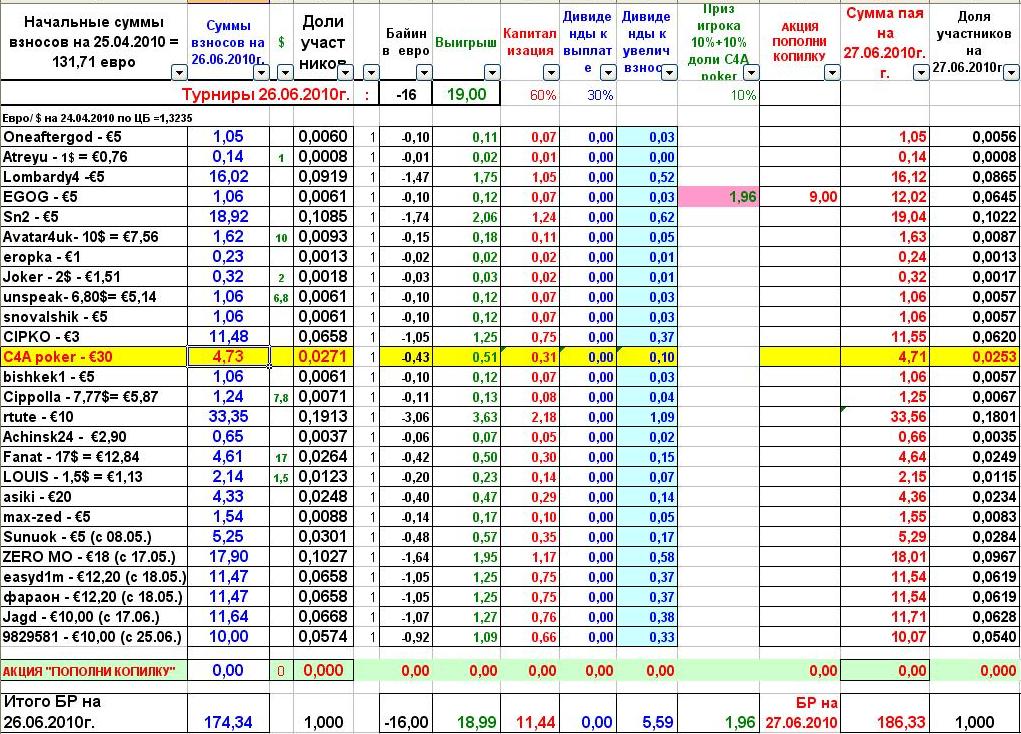Select the -16 buy-in cell in Турниры row

(406, 94)
